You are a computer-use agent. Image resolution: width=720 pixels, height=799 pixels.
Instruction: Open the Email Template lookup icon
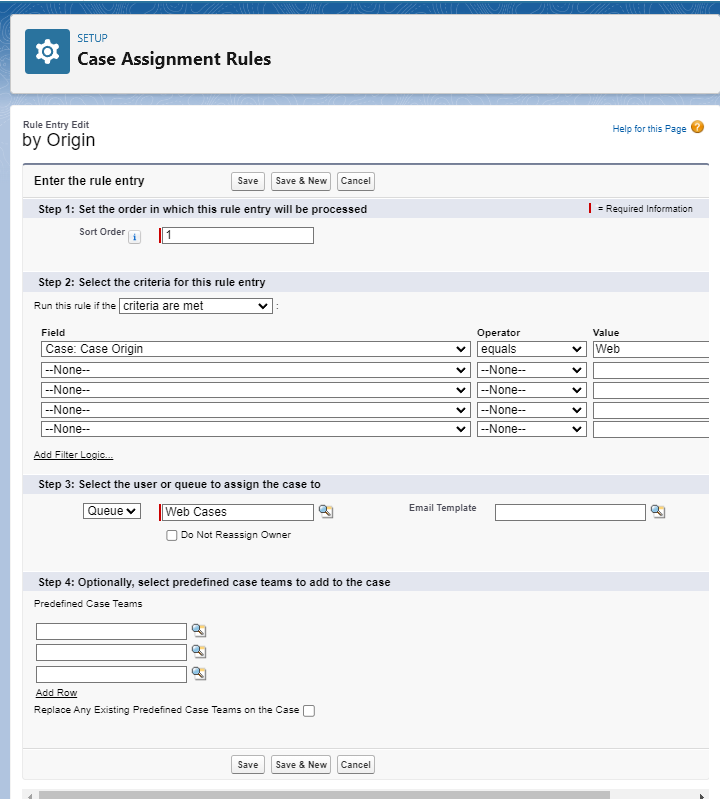point(657,512)
